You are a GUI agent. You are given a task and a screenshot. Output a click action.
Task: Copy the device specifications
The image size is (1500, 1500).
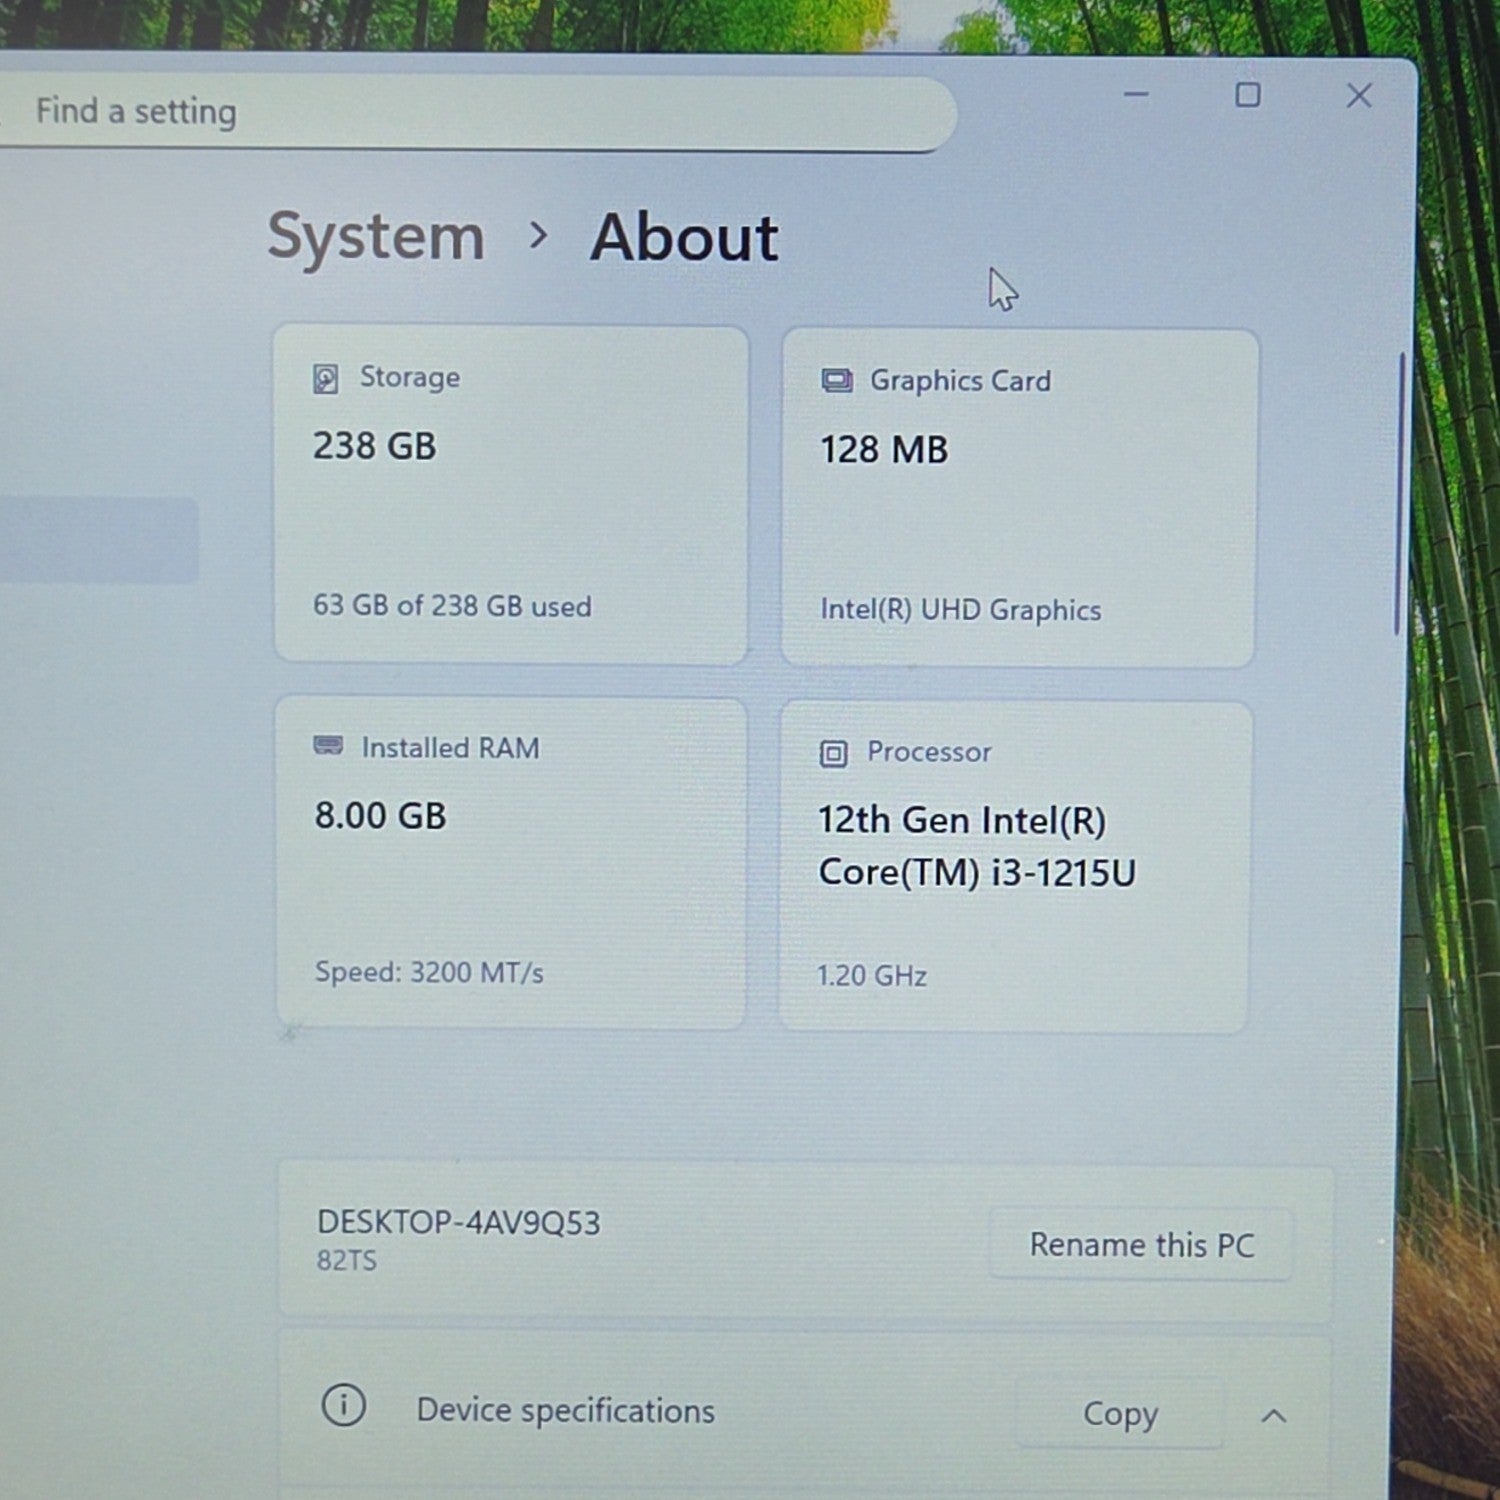1120,1414
